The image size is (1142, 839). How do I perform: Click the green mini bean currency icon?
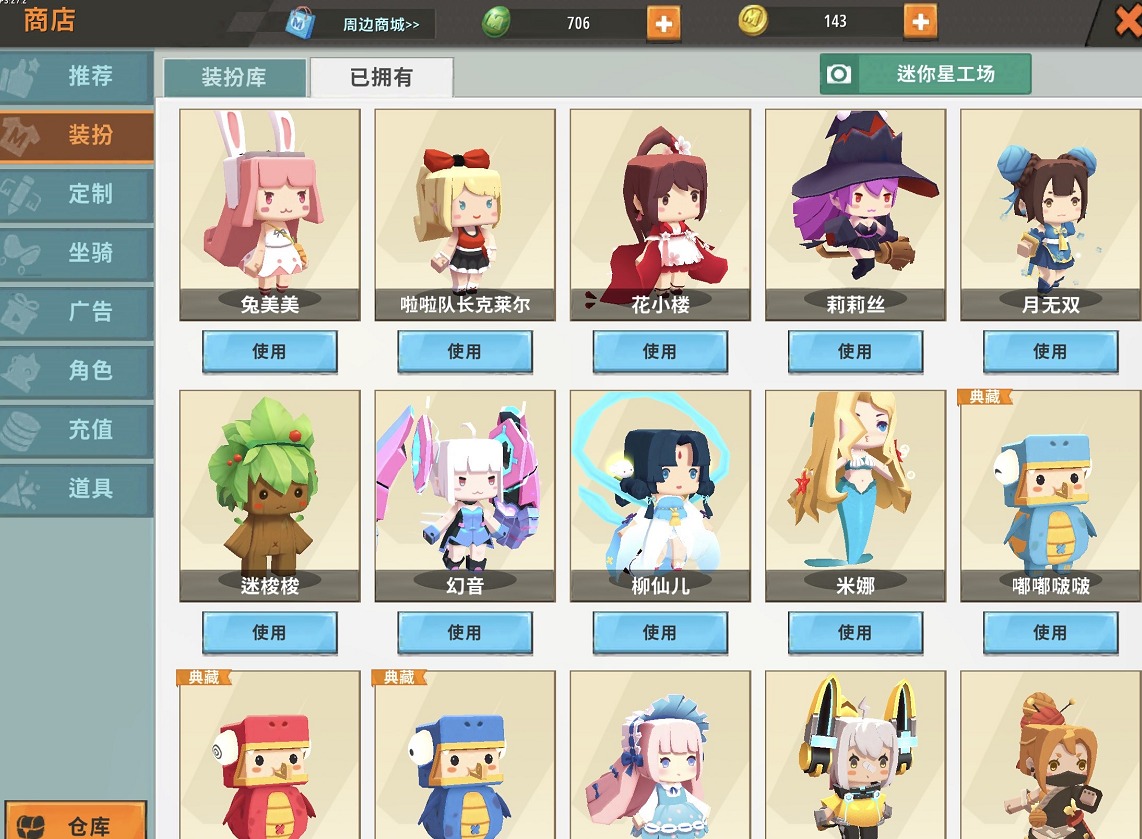tap(495, 23)
